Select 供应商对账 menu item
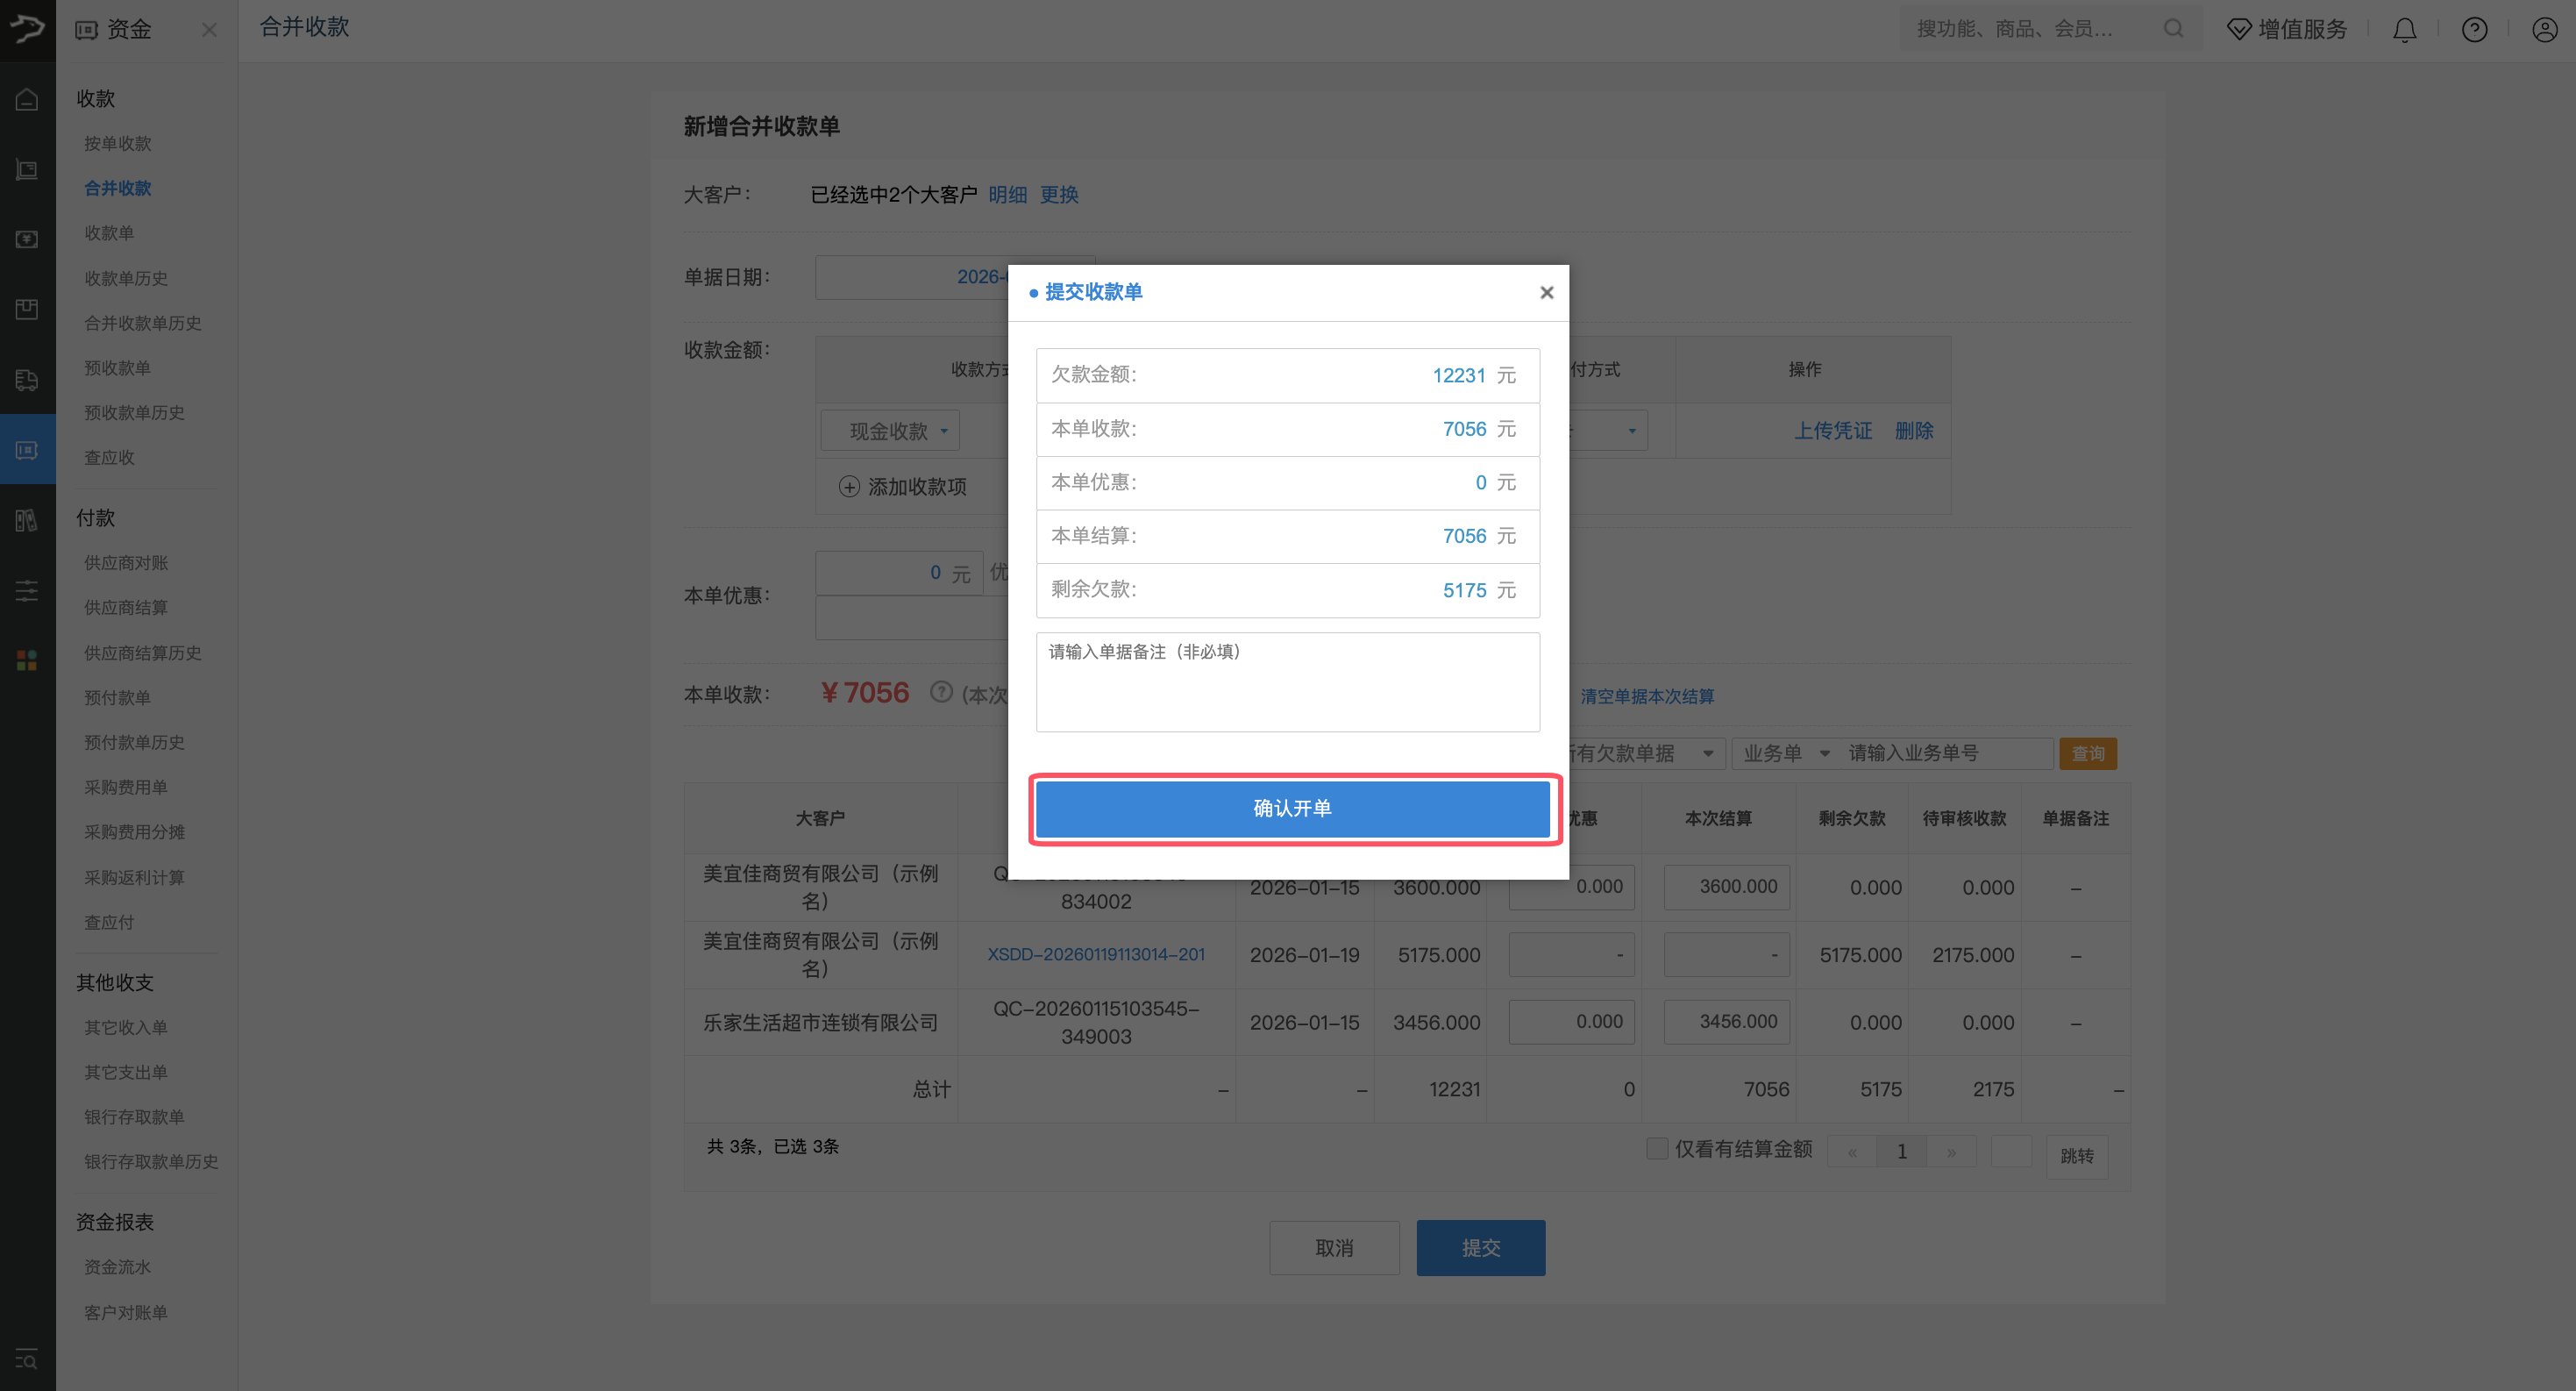 tap(126, 563)
